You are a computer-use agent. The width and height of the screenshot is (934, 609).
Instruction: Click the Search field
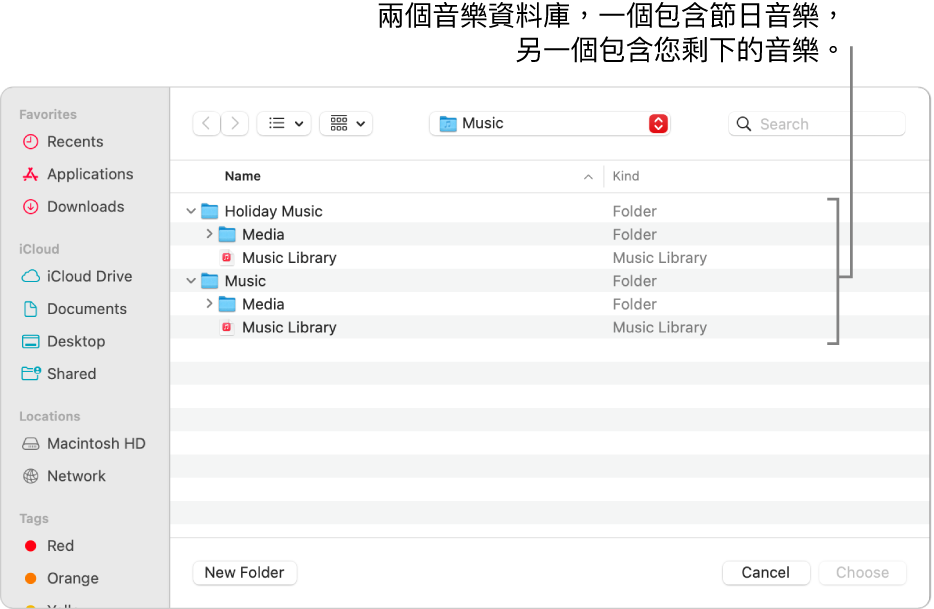click(x=817, y=124)
